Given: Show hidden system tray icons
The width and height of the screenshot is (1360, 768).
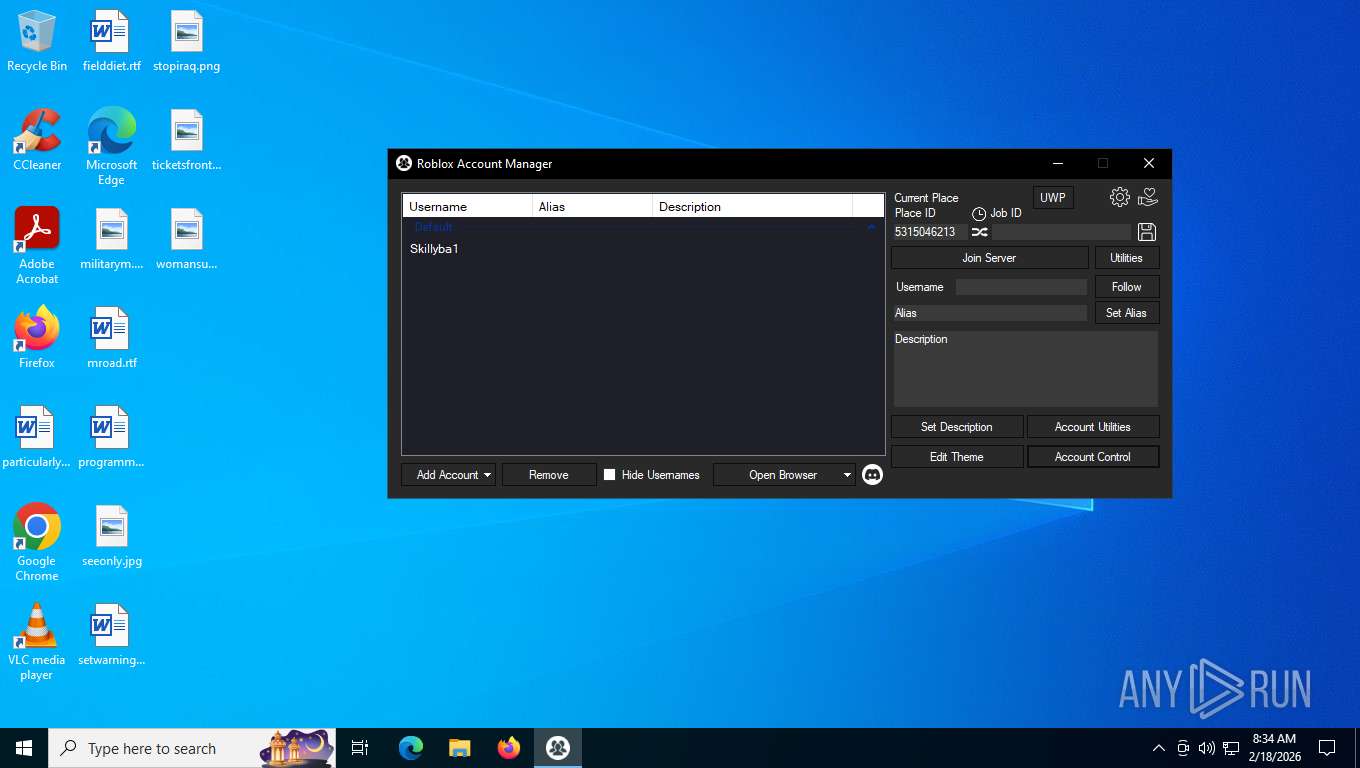Looking at the screenshot, I should 1159,748.
